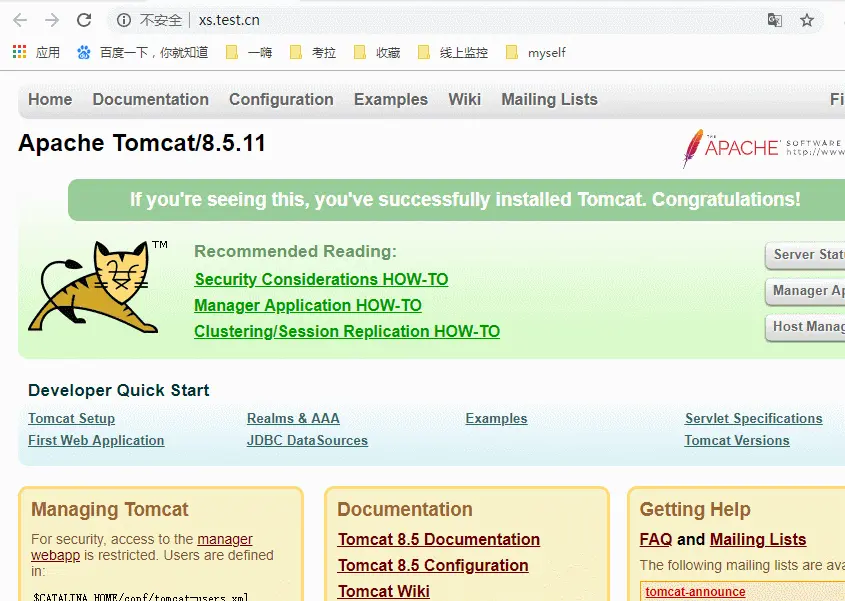The height and width of the screenshot is (601, 845).
Task: Open the translate page icon
Action: 774,20
